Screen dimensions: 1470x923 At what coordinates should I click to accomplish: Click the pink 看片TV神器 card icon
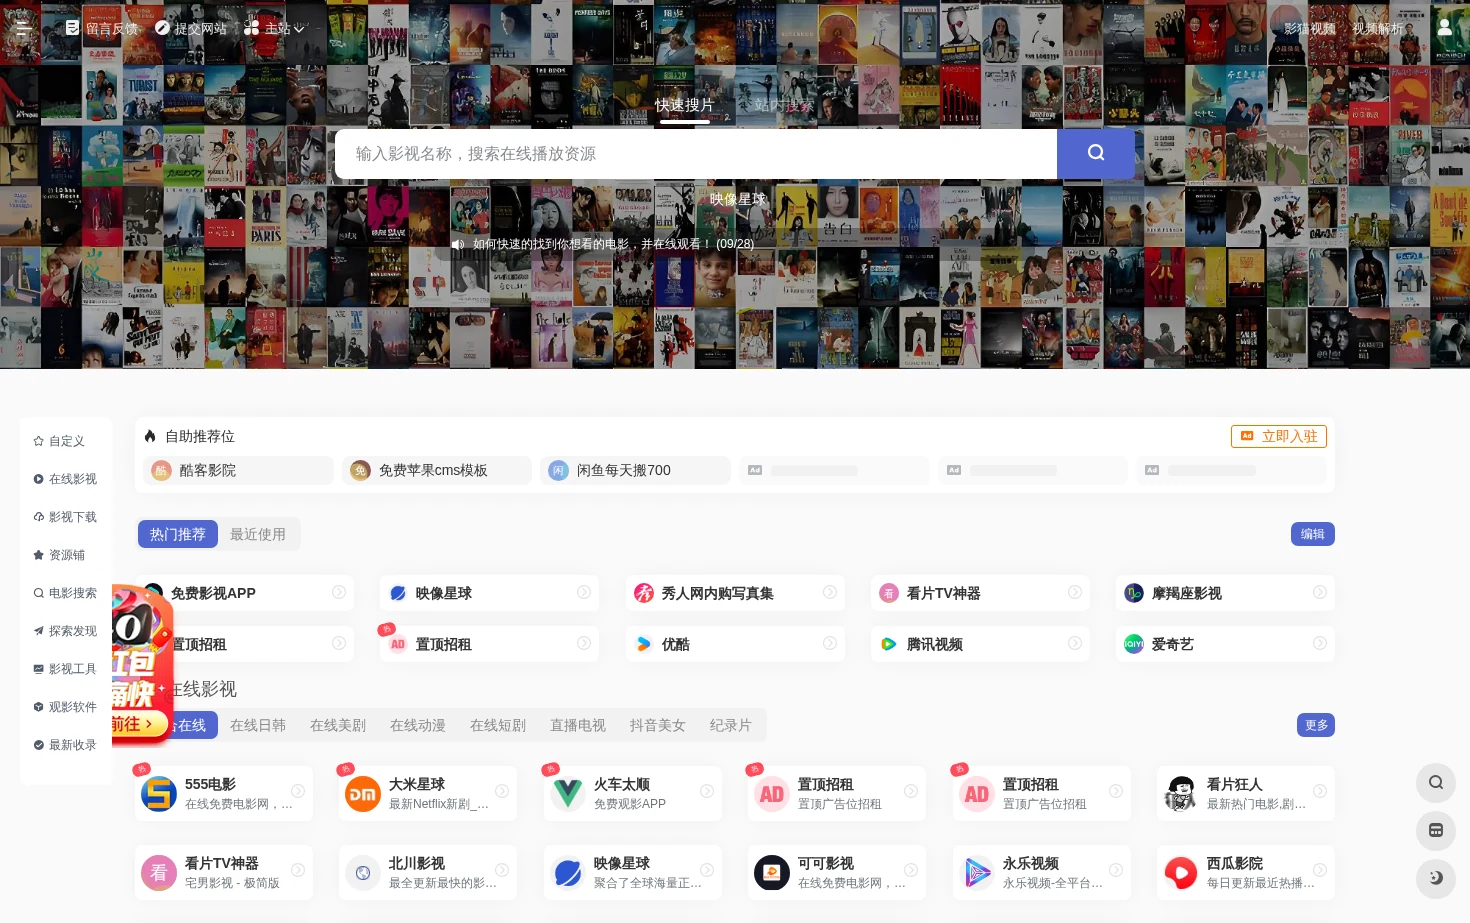tap(159, 873)
